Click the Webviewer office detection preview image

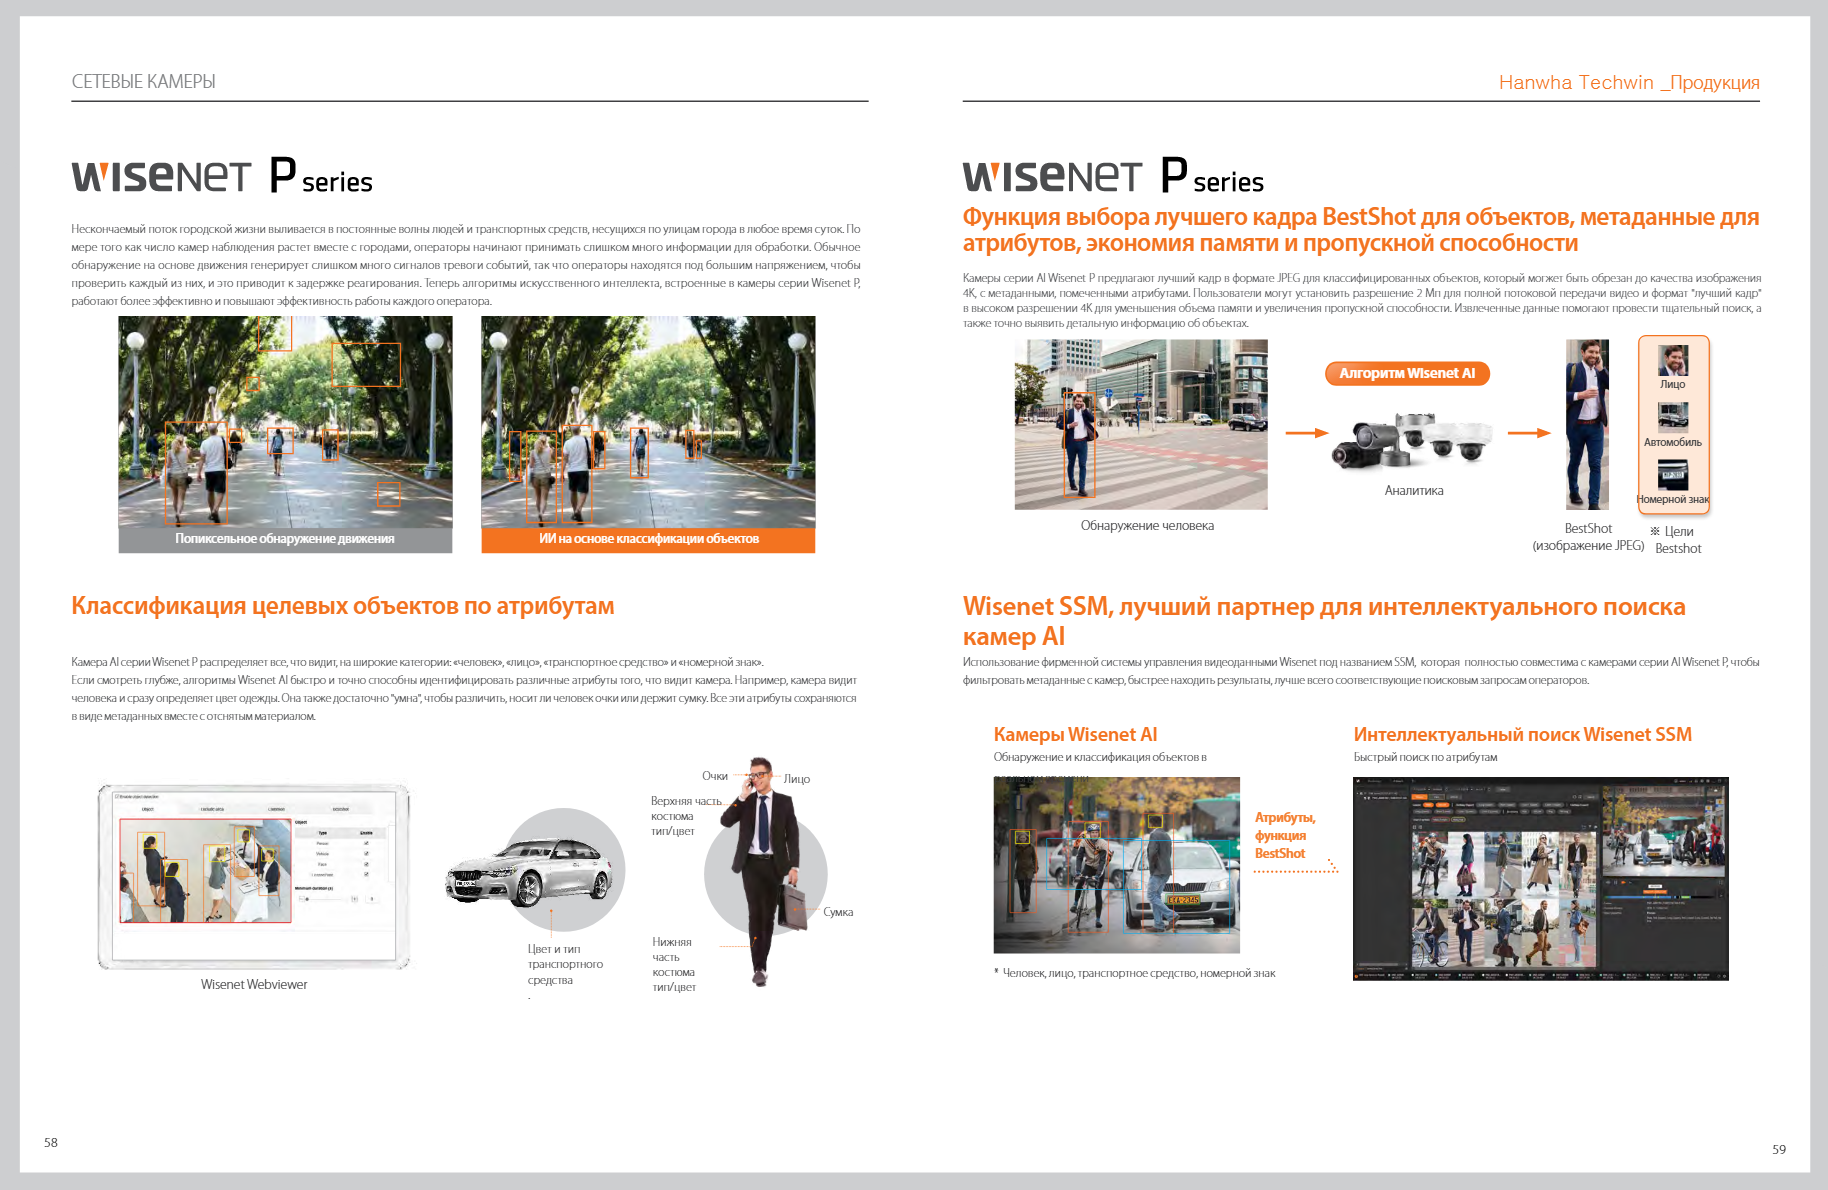coord(205,871)
